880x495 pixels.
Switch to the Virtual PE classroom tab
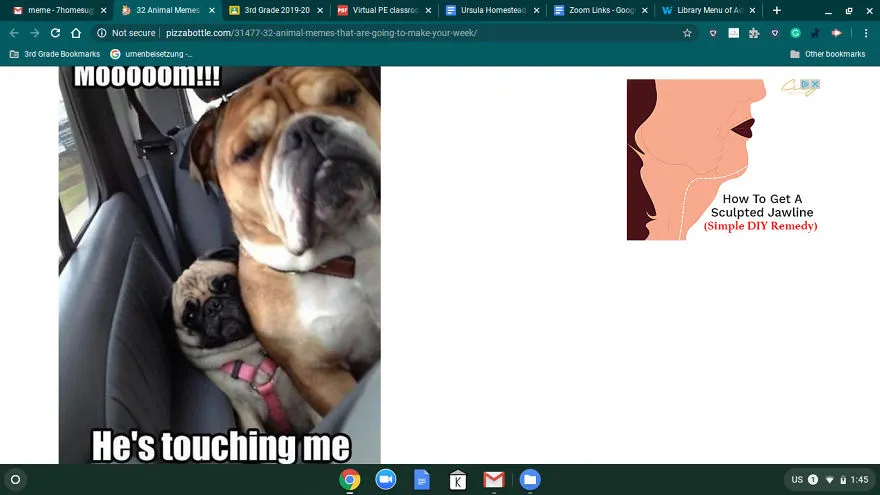click(384, 10)
